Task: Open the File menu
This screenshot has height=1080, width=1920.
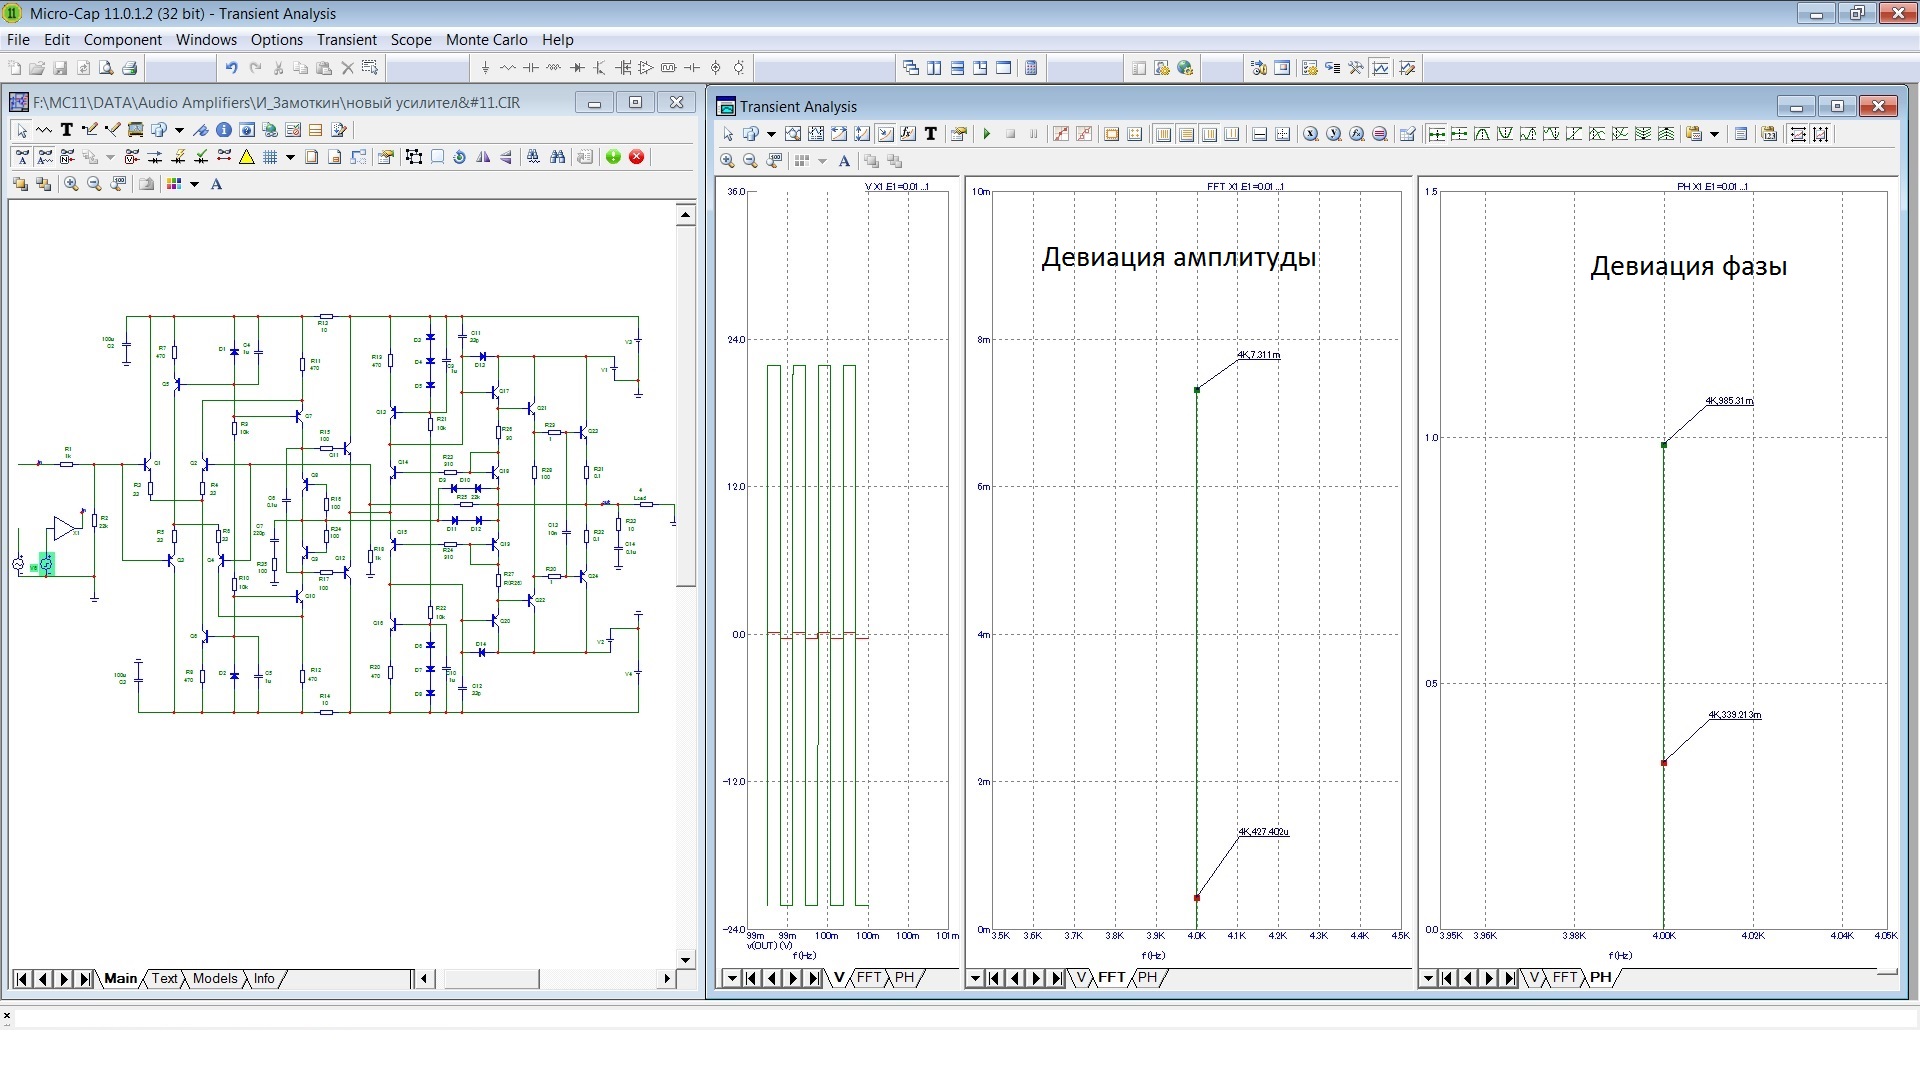Action: 18,40
